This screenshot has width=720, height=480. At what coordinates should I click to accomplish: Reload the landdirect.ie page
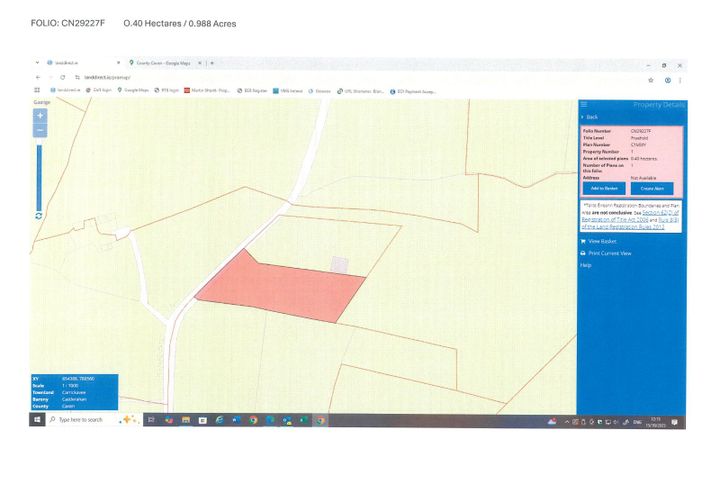(x=63, y=78)
